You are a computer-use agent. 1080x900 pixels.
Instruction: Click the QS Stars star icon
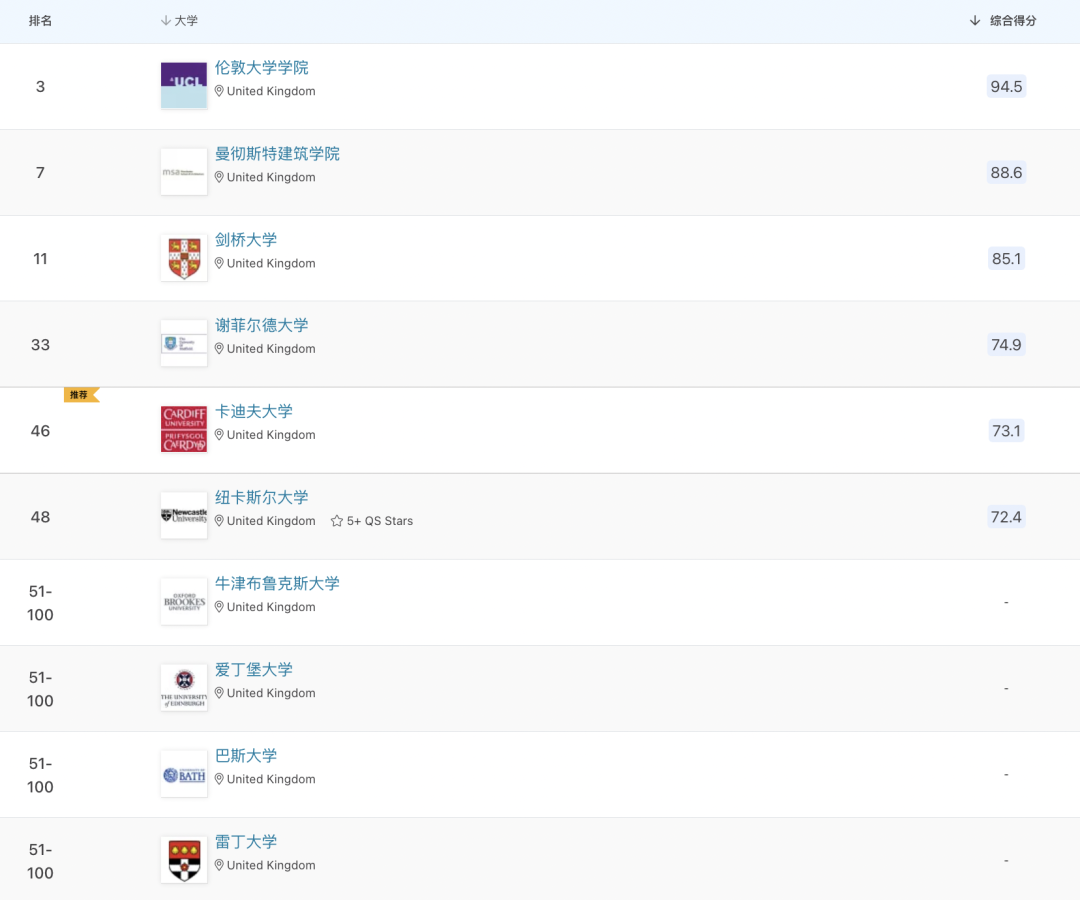click(337, 521)
